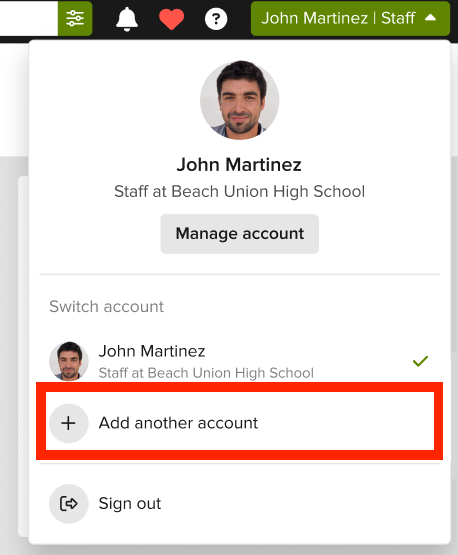Click the account row school subtitle text

[x=206, y=373]
